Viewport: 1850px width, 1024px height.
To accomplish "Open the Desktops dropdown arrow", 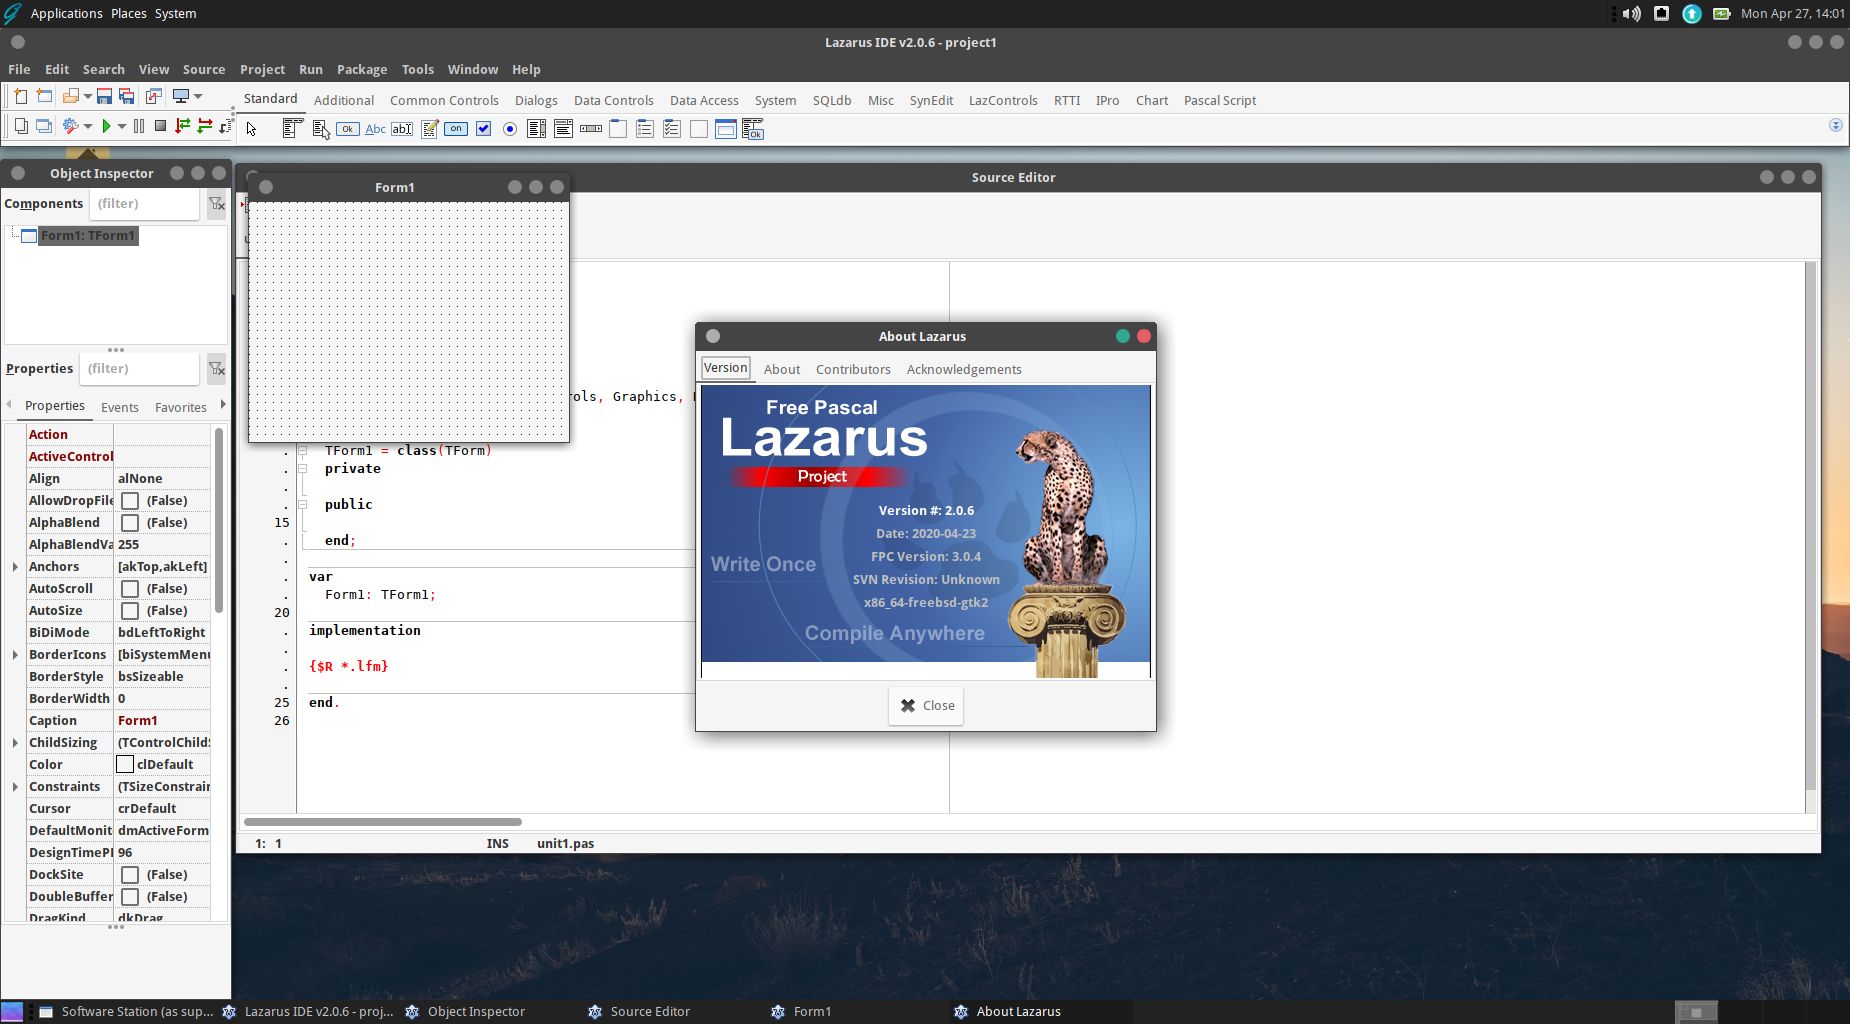I will pos(198,97).
